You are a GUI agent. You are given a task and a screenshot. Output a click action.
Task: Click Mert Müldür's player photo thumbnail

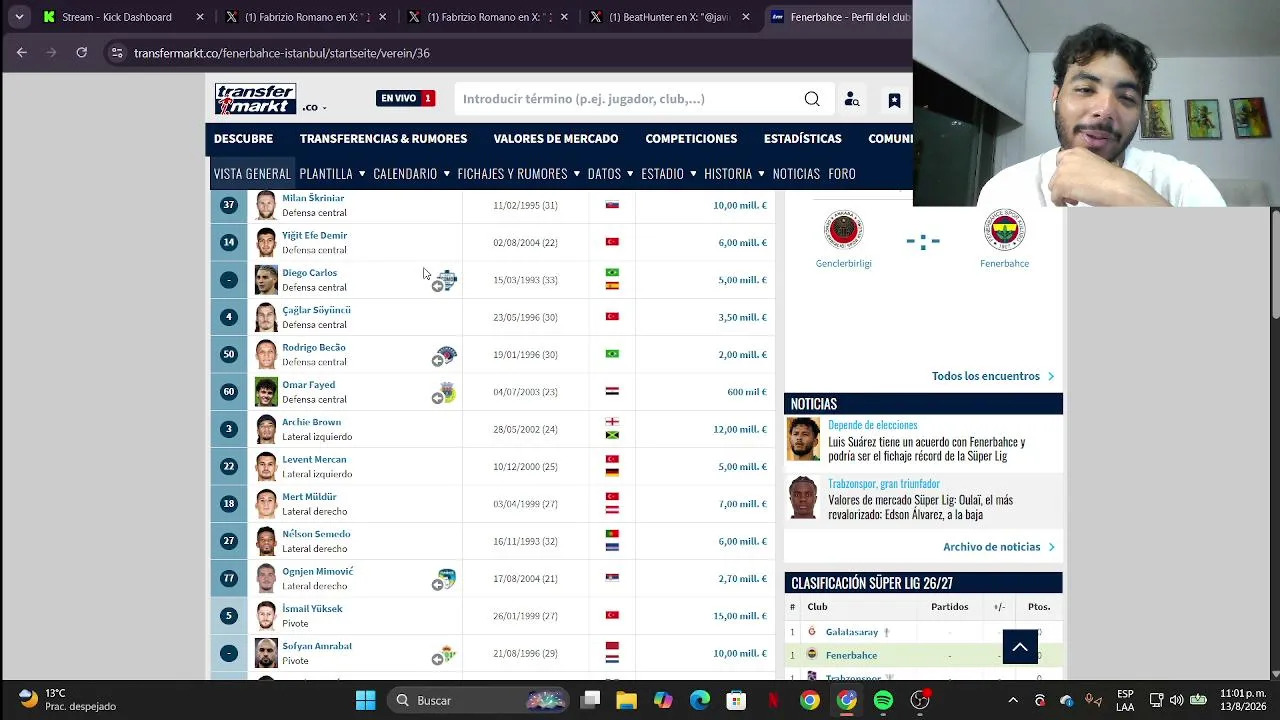tap(266, 503)
